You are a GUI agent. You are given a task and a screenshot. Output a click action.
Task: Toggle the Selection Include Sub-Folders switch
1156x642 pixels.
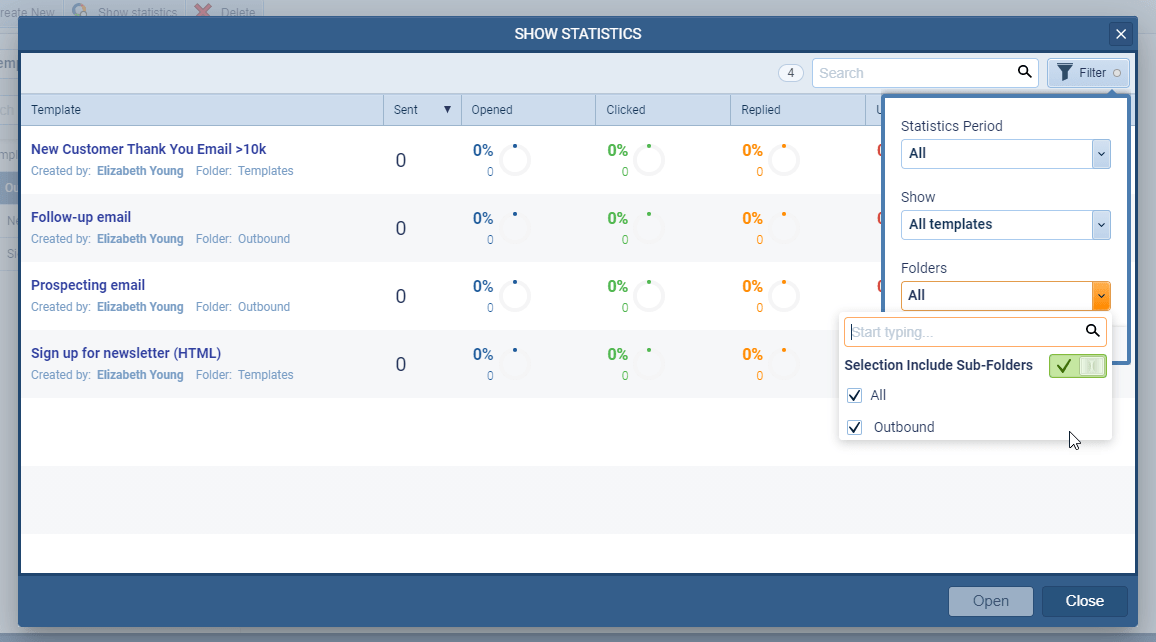[1077, 366]
